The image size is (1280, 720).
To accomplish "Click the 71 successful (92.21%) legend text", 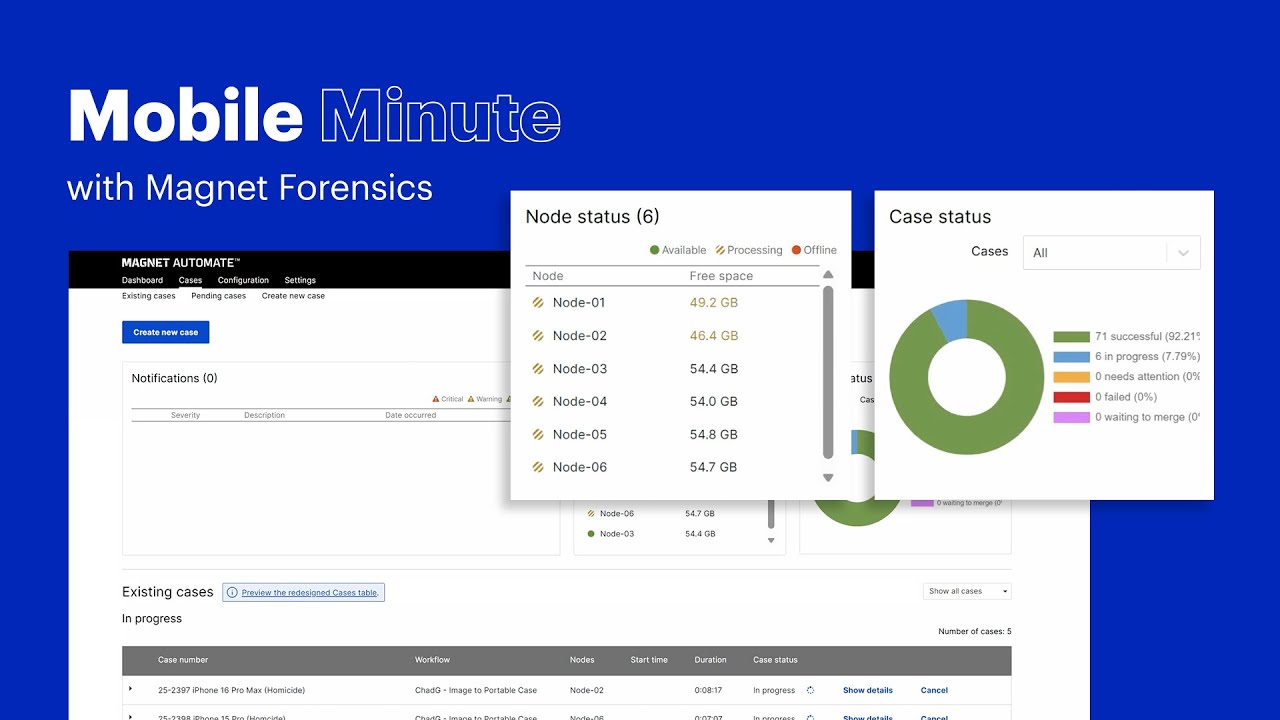I will coord(1147,337).
